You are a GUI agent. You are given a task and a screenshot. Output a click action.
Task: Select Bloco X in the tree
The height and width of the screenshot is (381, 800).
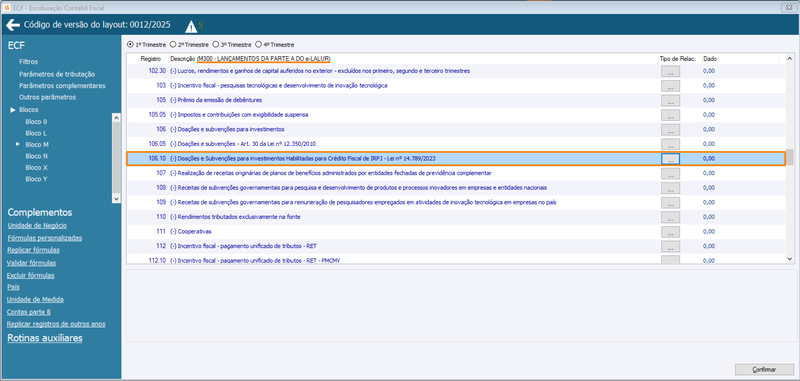(x=36, y=167)
